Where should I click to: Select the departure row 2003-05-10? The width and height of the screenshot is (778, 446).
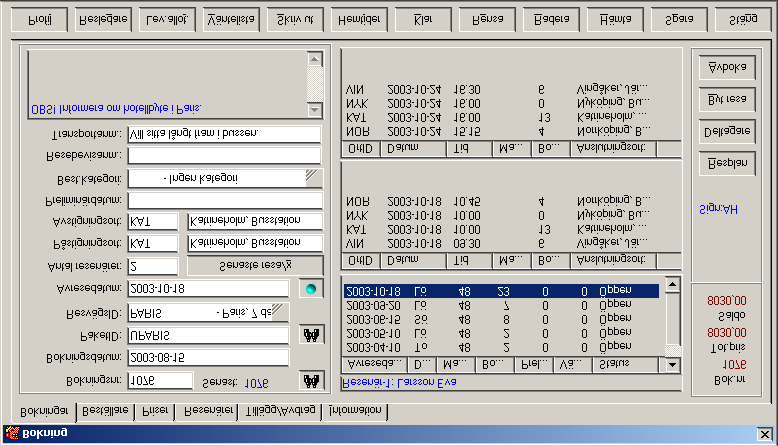coord(501,333)
